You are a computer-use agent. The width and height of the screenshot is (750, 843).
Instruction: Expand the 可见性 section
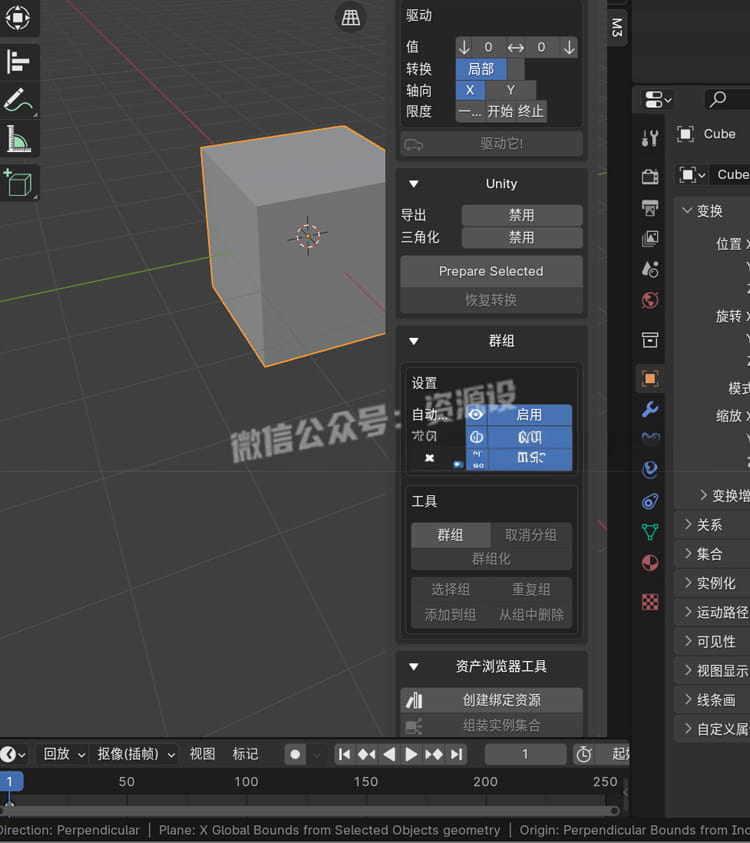pyautogui.click(x=688, y=640)
